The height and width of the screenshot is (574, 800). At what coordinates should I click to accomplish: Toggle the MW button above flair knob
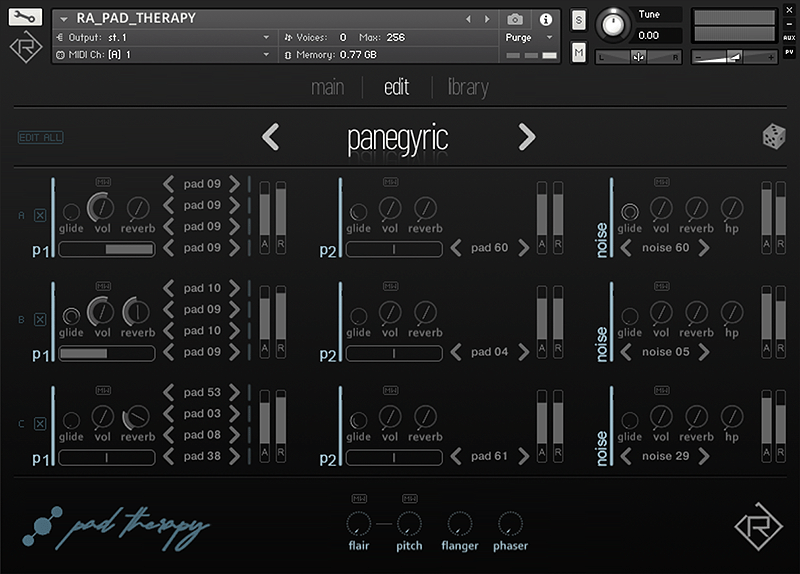[x=359, y=498]
